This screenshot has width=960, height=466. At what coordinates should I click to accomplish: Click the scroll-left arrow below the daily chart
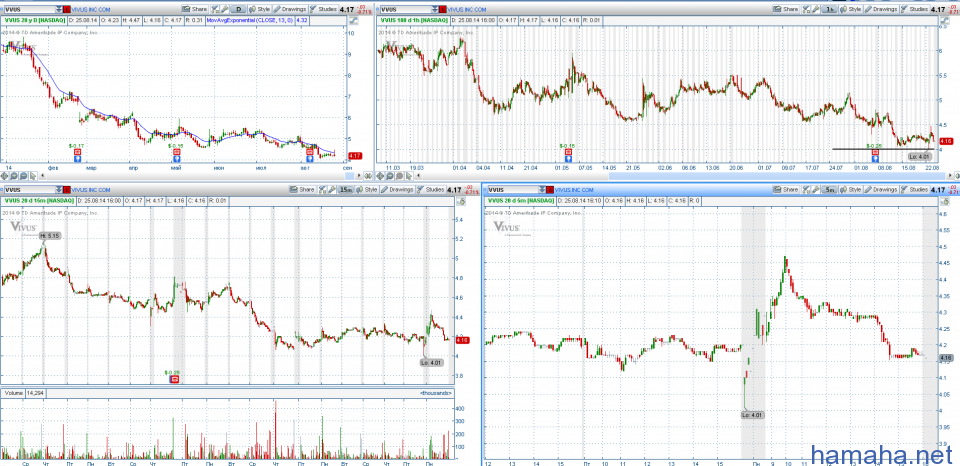[x=43, y=176]
